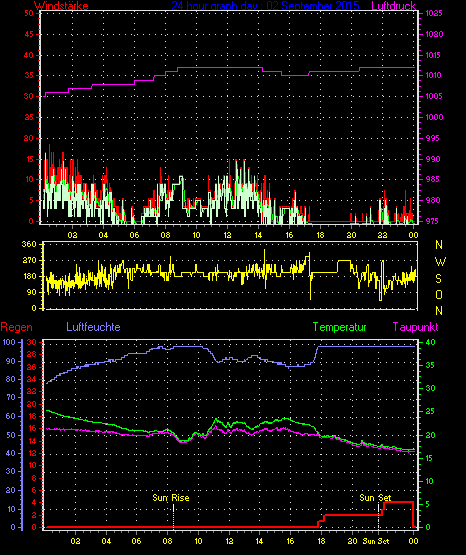Screen dimensions: 466x555
Task: Click the Luftfeuchte legend label
Action: [93, 327]
